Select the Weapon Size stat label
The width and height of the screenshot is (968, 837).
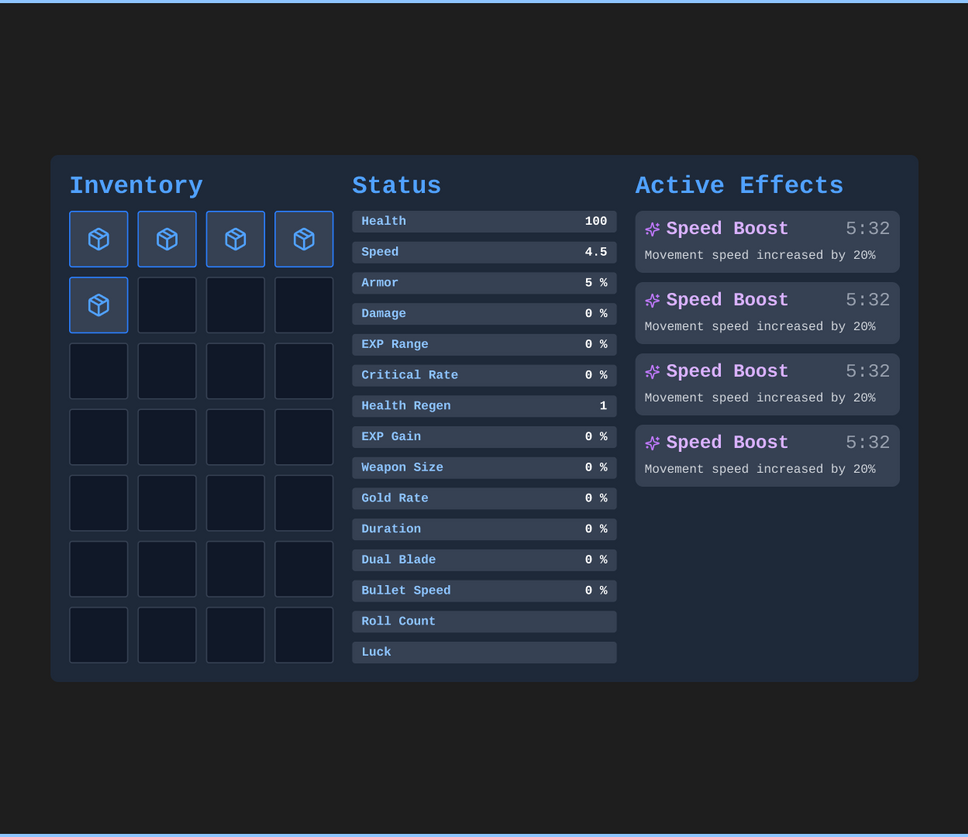click(x=402, y=467)
